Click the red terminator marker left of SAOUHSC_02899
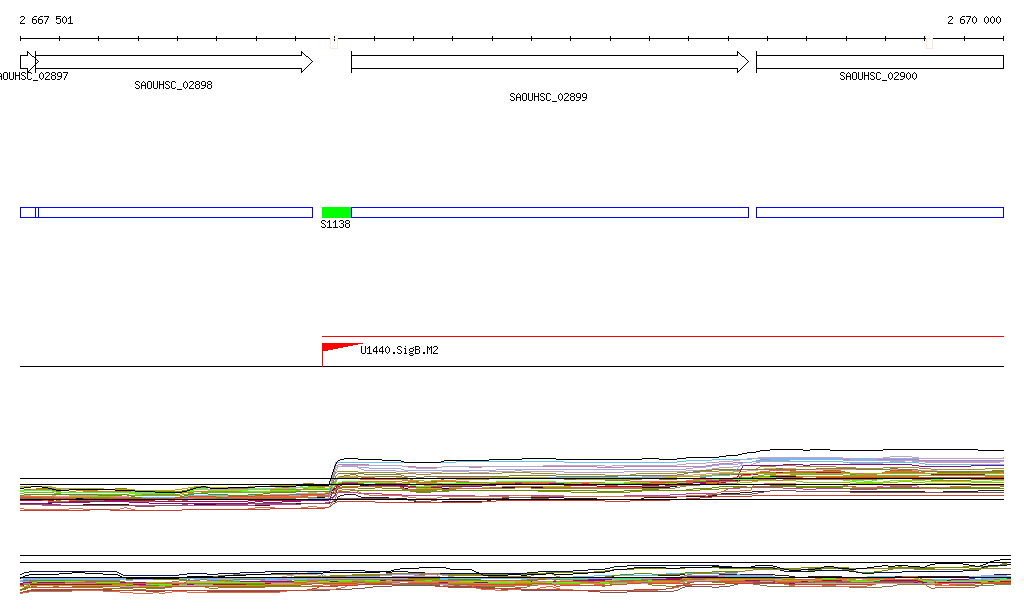This screenshot has width=1024, height=611. (333, 42)
